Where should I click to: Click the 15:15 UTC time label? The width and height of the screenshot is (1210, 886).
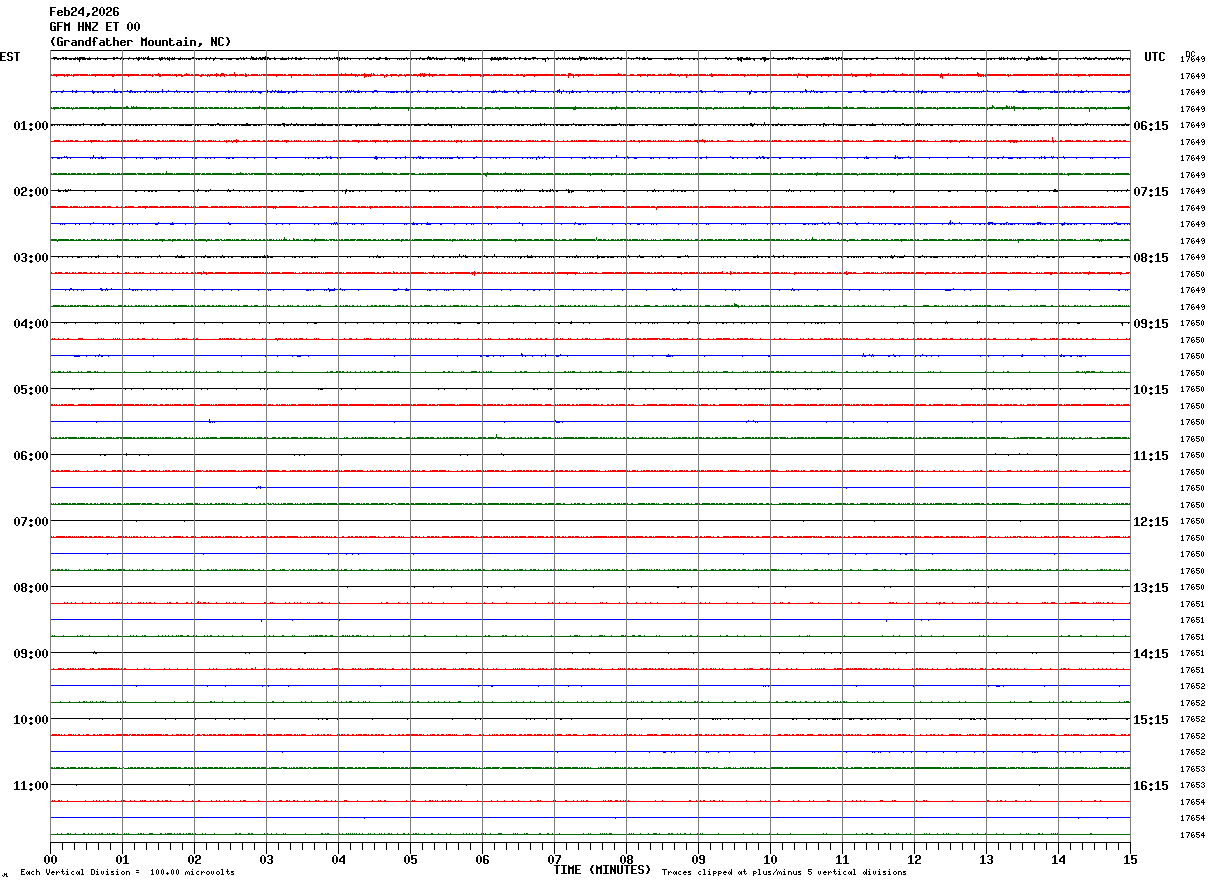pyautogui.click(x=1151, y=719)
